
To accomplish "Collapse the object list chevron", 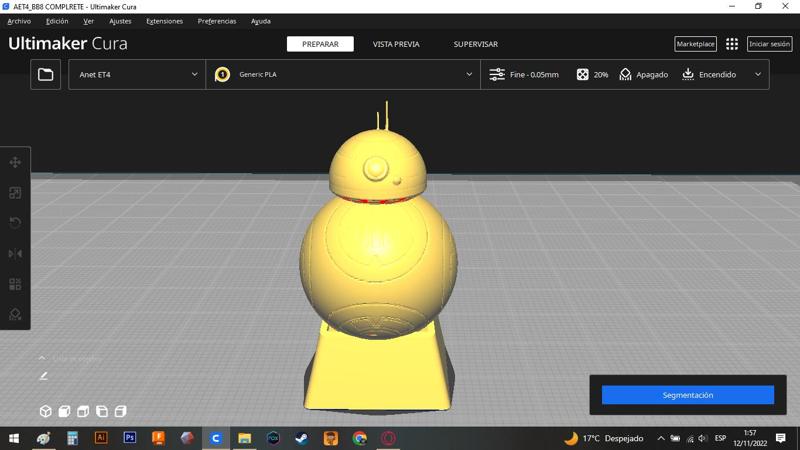I will 42,358.
